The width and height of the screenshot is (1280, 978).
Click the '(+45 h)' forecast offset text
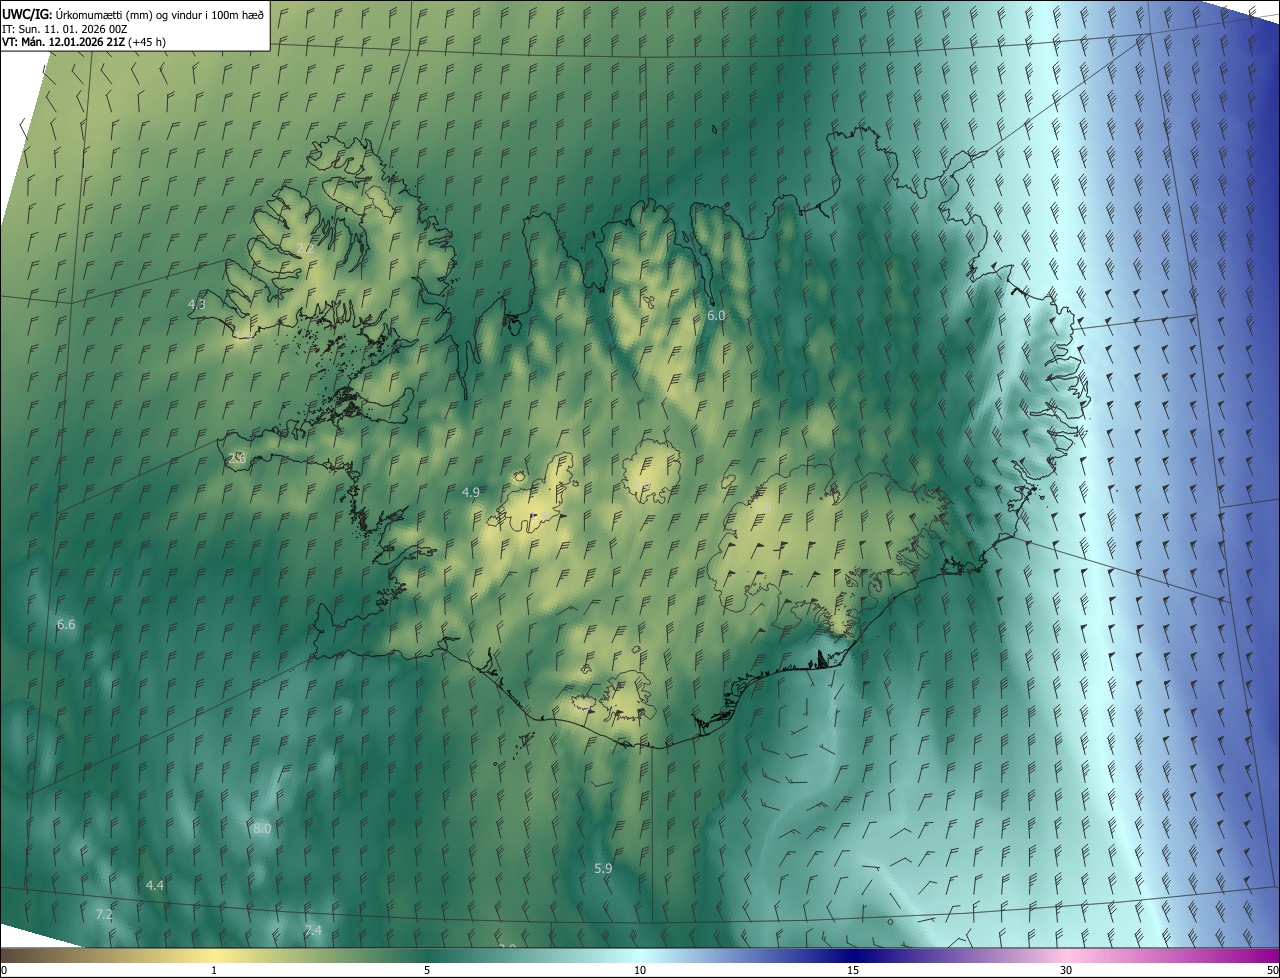coord(146,42)
